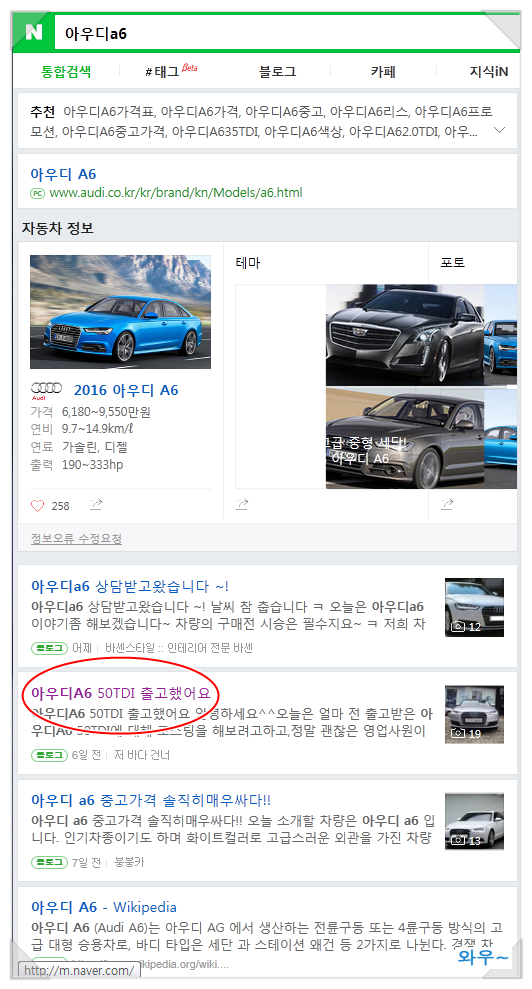Click share icon under the 테마 section
The width and height of the screenshot is (532, 989).
pos(242,504)
